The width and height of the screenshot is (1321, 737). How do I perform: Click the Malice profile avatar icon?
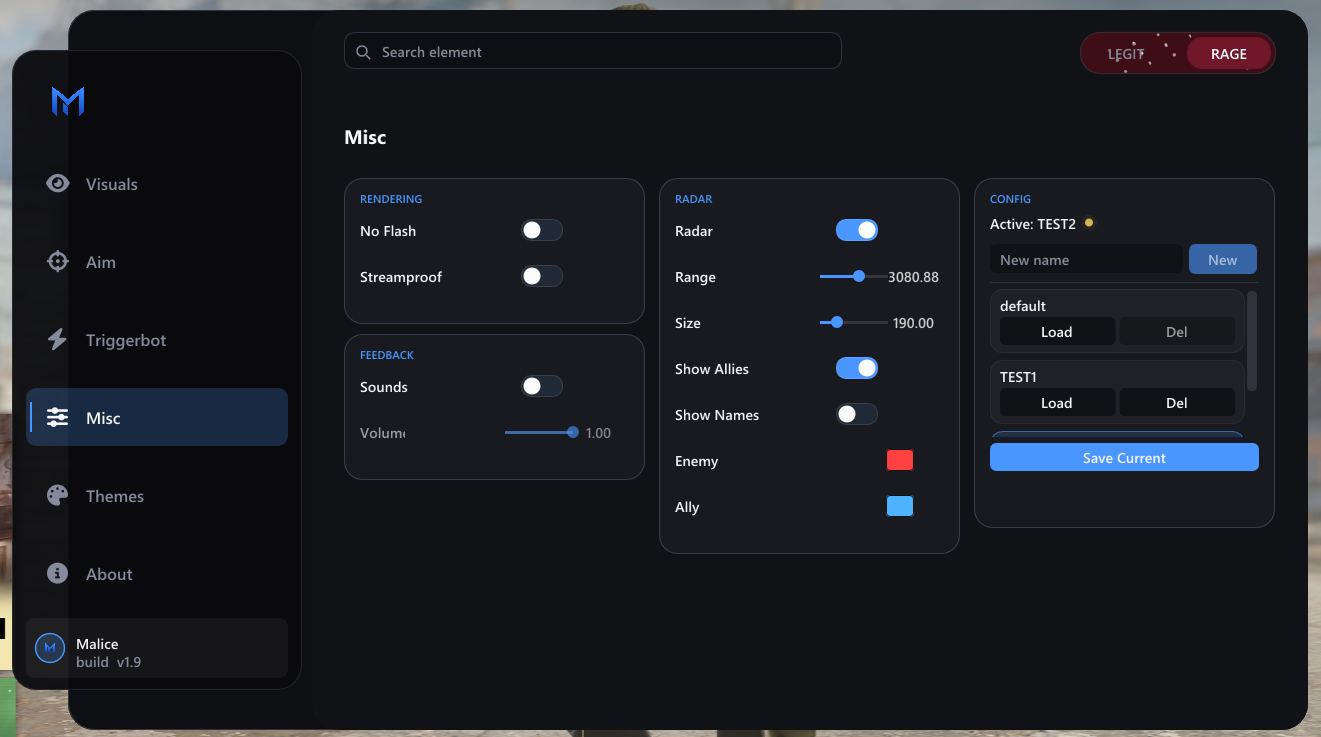50,648
